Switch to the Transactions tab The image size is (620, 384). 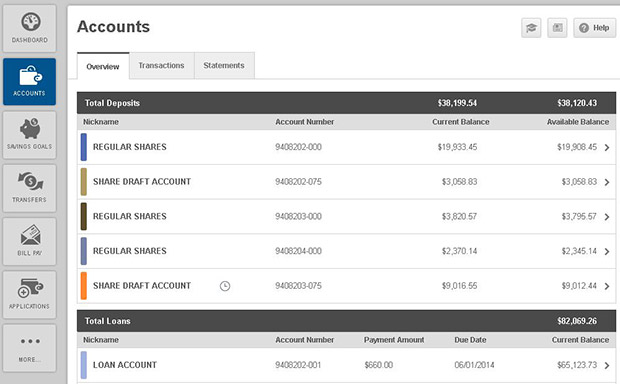click(161, 66)
